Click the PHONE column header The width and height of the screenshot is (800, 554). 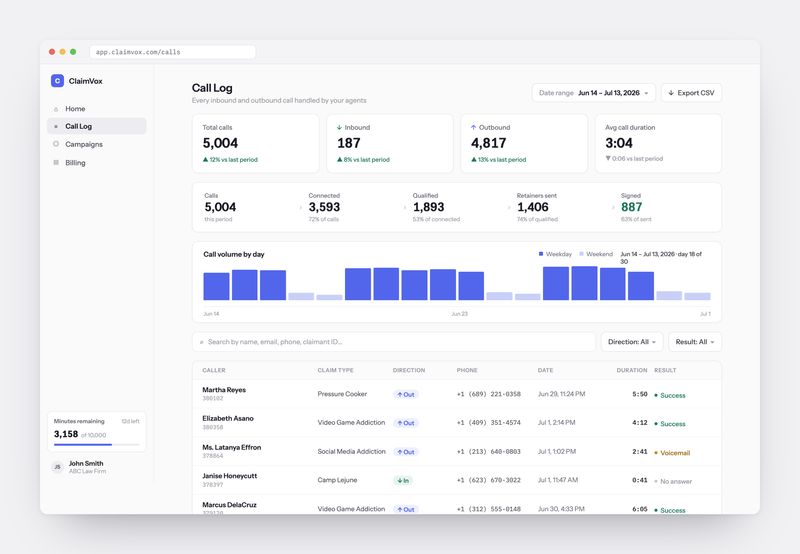pos(467,370)
